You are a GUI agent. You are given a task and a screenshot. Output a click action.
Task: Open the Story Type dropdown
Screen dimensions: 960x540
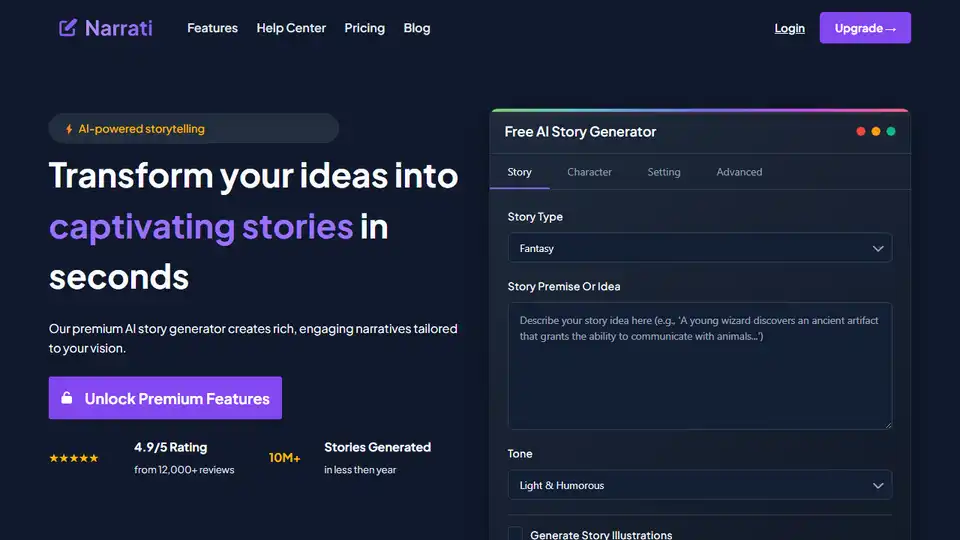(x=699, y=248)
